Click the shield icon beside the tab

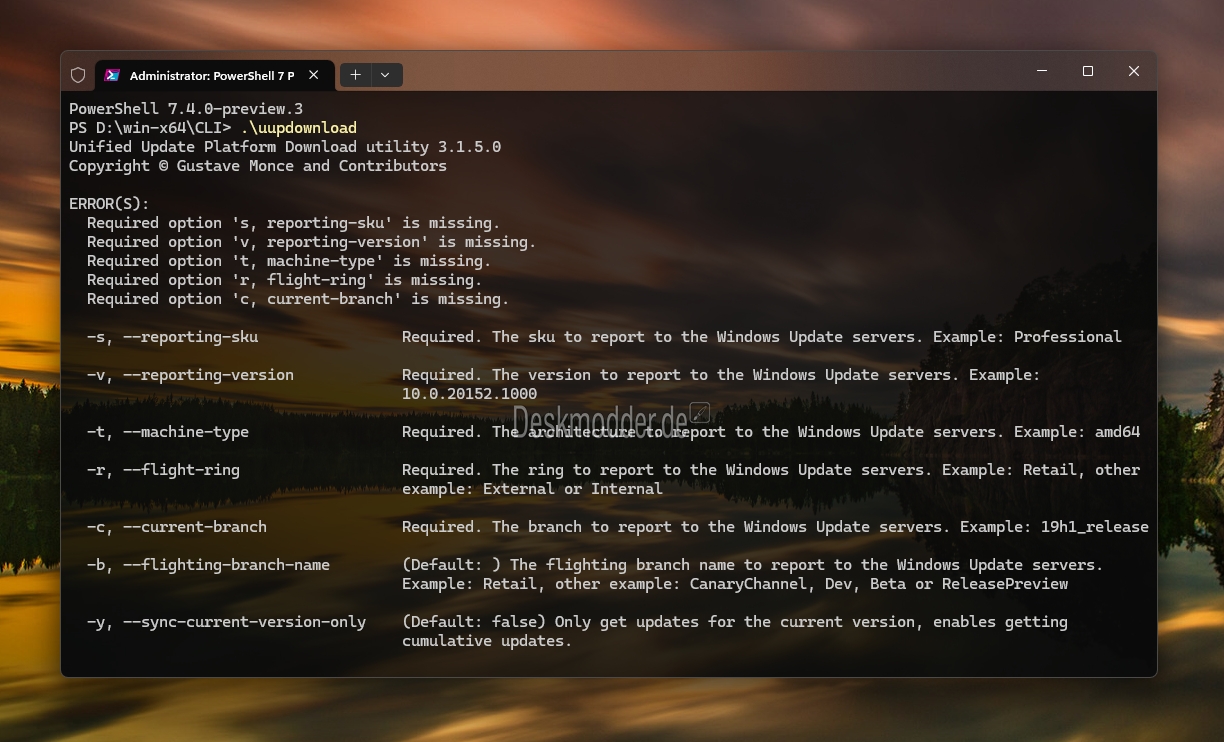78,75
